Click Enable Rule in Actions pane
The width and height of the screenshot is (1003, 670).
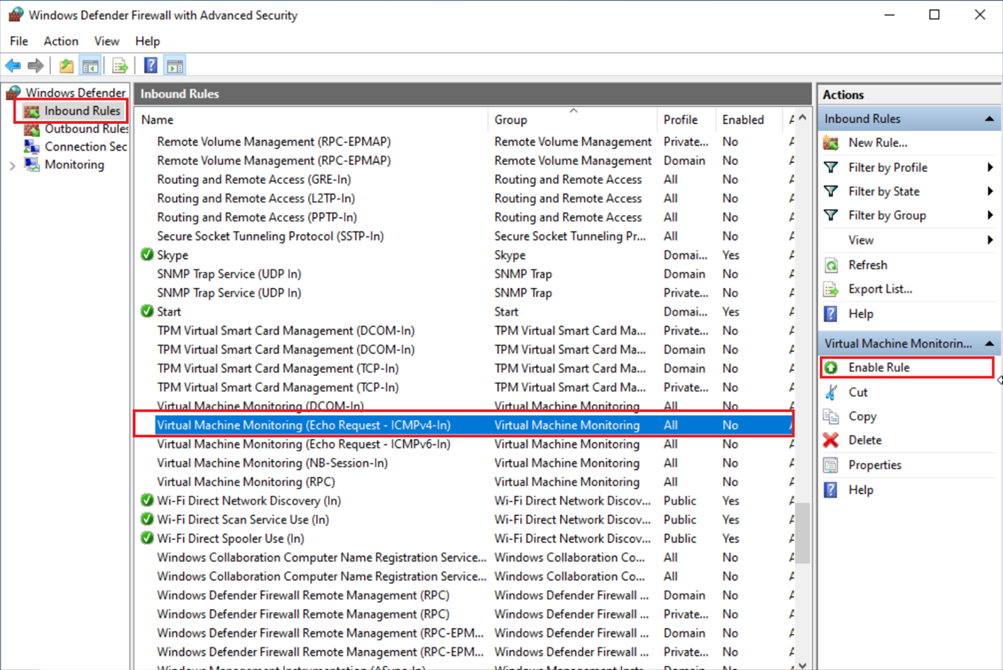coord(879,367)
